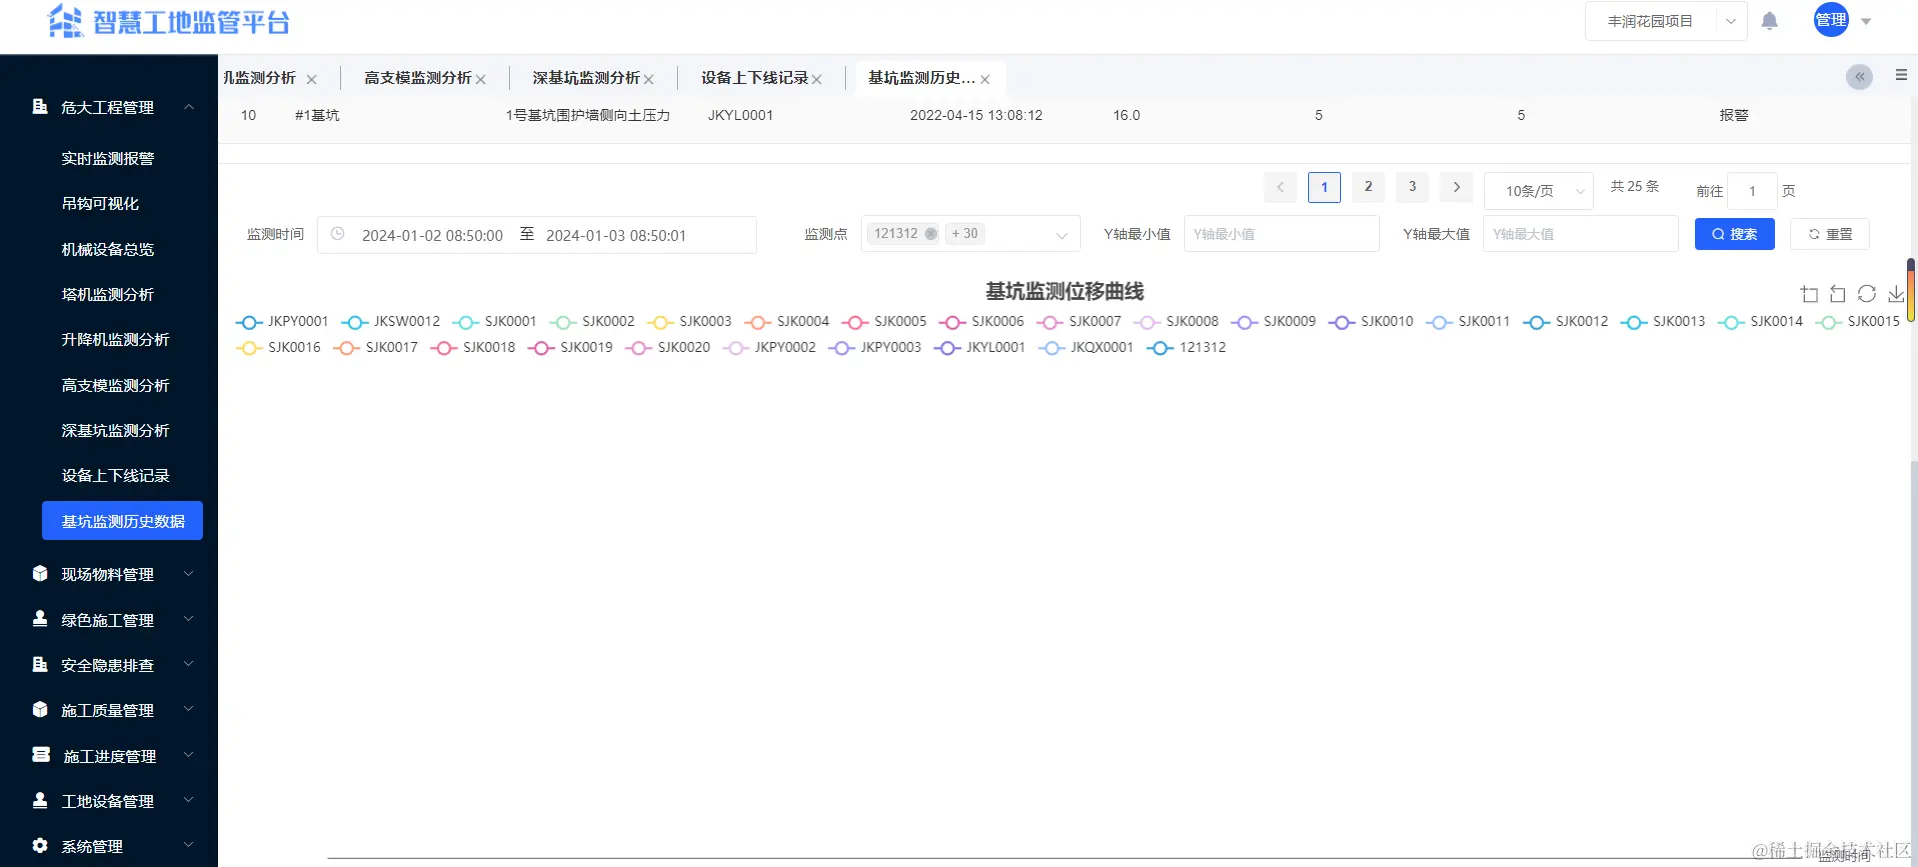This screenshot has height=867, width=1918.
Task: Toggle the SJK0005 legend series
Action: 884,322
